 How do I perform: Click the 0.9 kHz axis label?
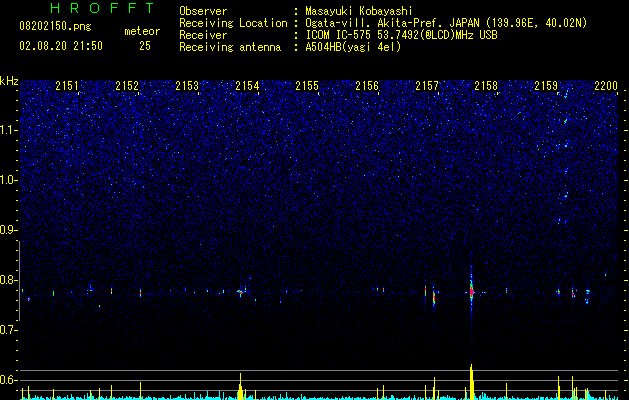(x=8, y=230)
